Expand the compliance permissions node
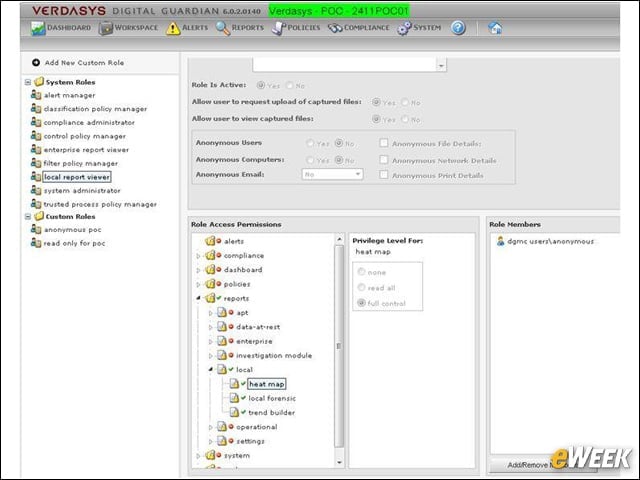The width and height of the screenshot is (640, 480). 198,256
